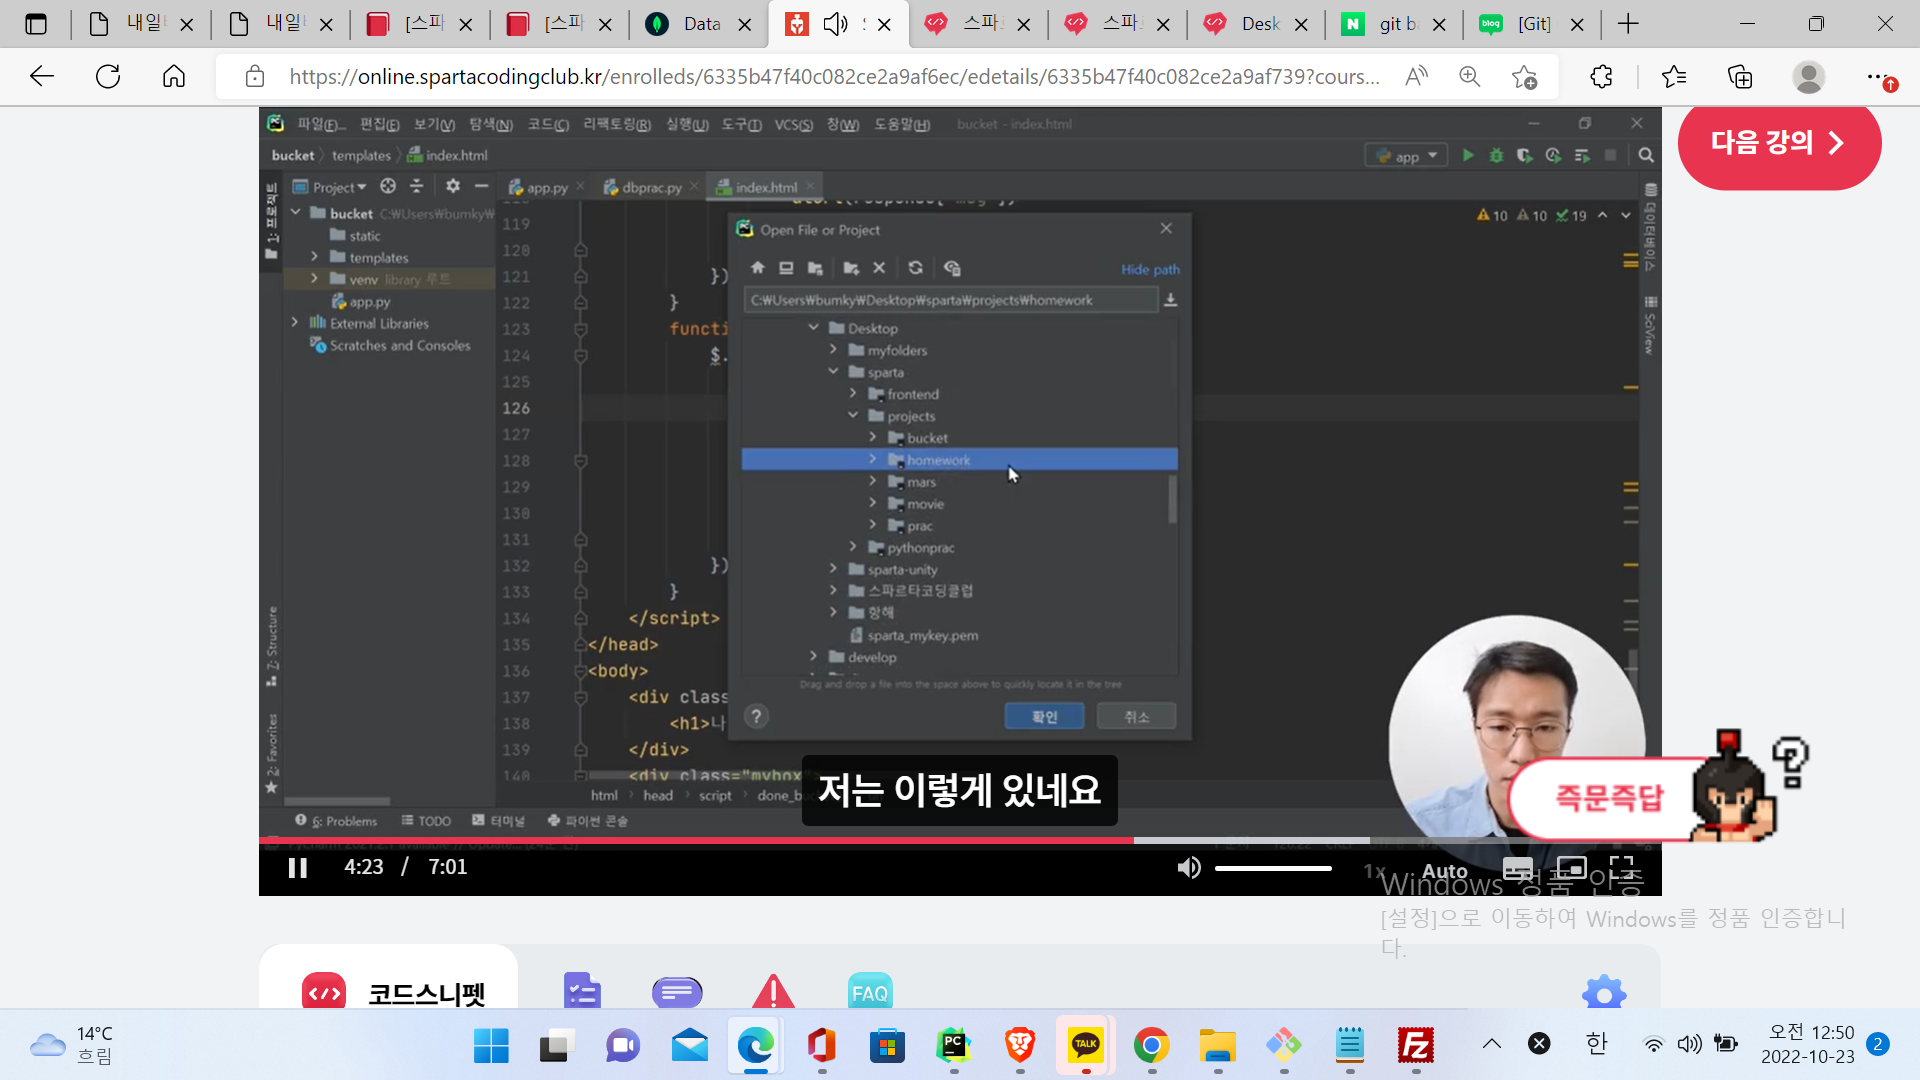Click the path history download-arrow icon

[1170, 300]
